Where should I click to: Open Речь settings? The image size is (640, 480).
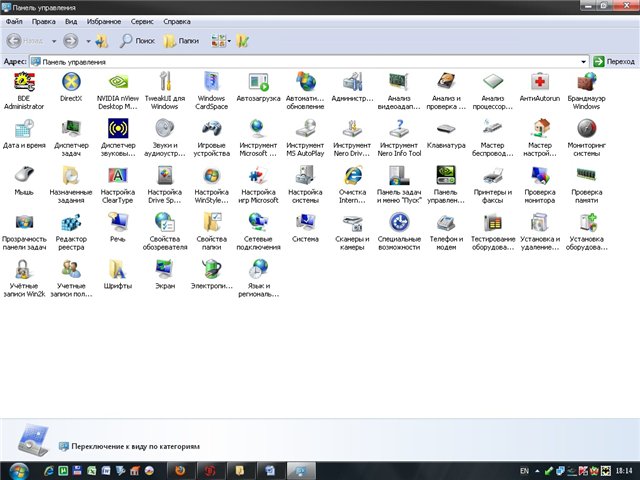[x=118, y=228]
